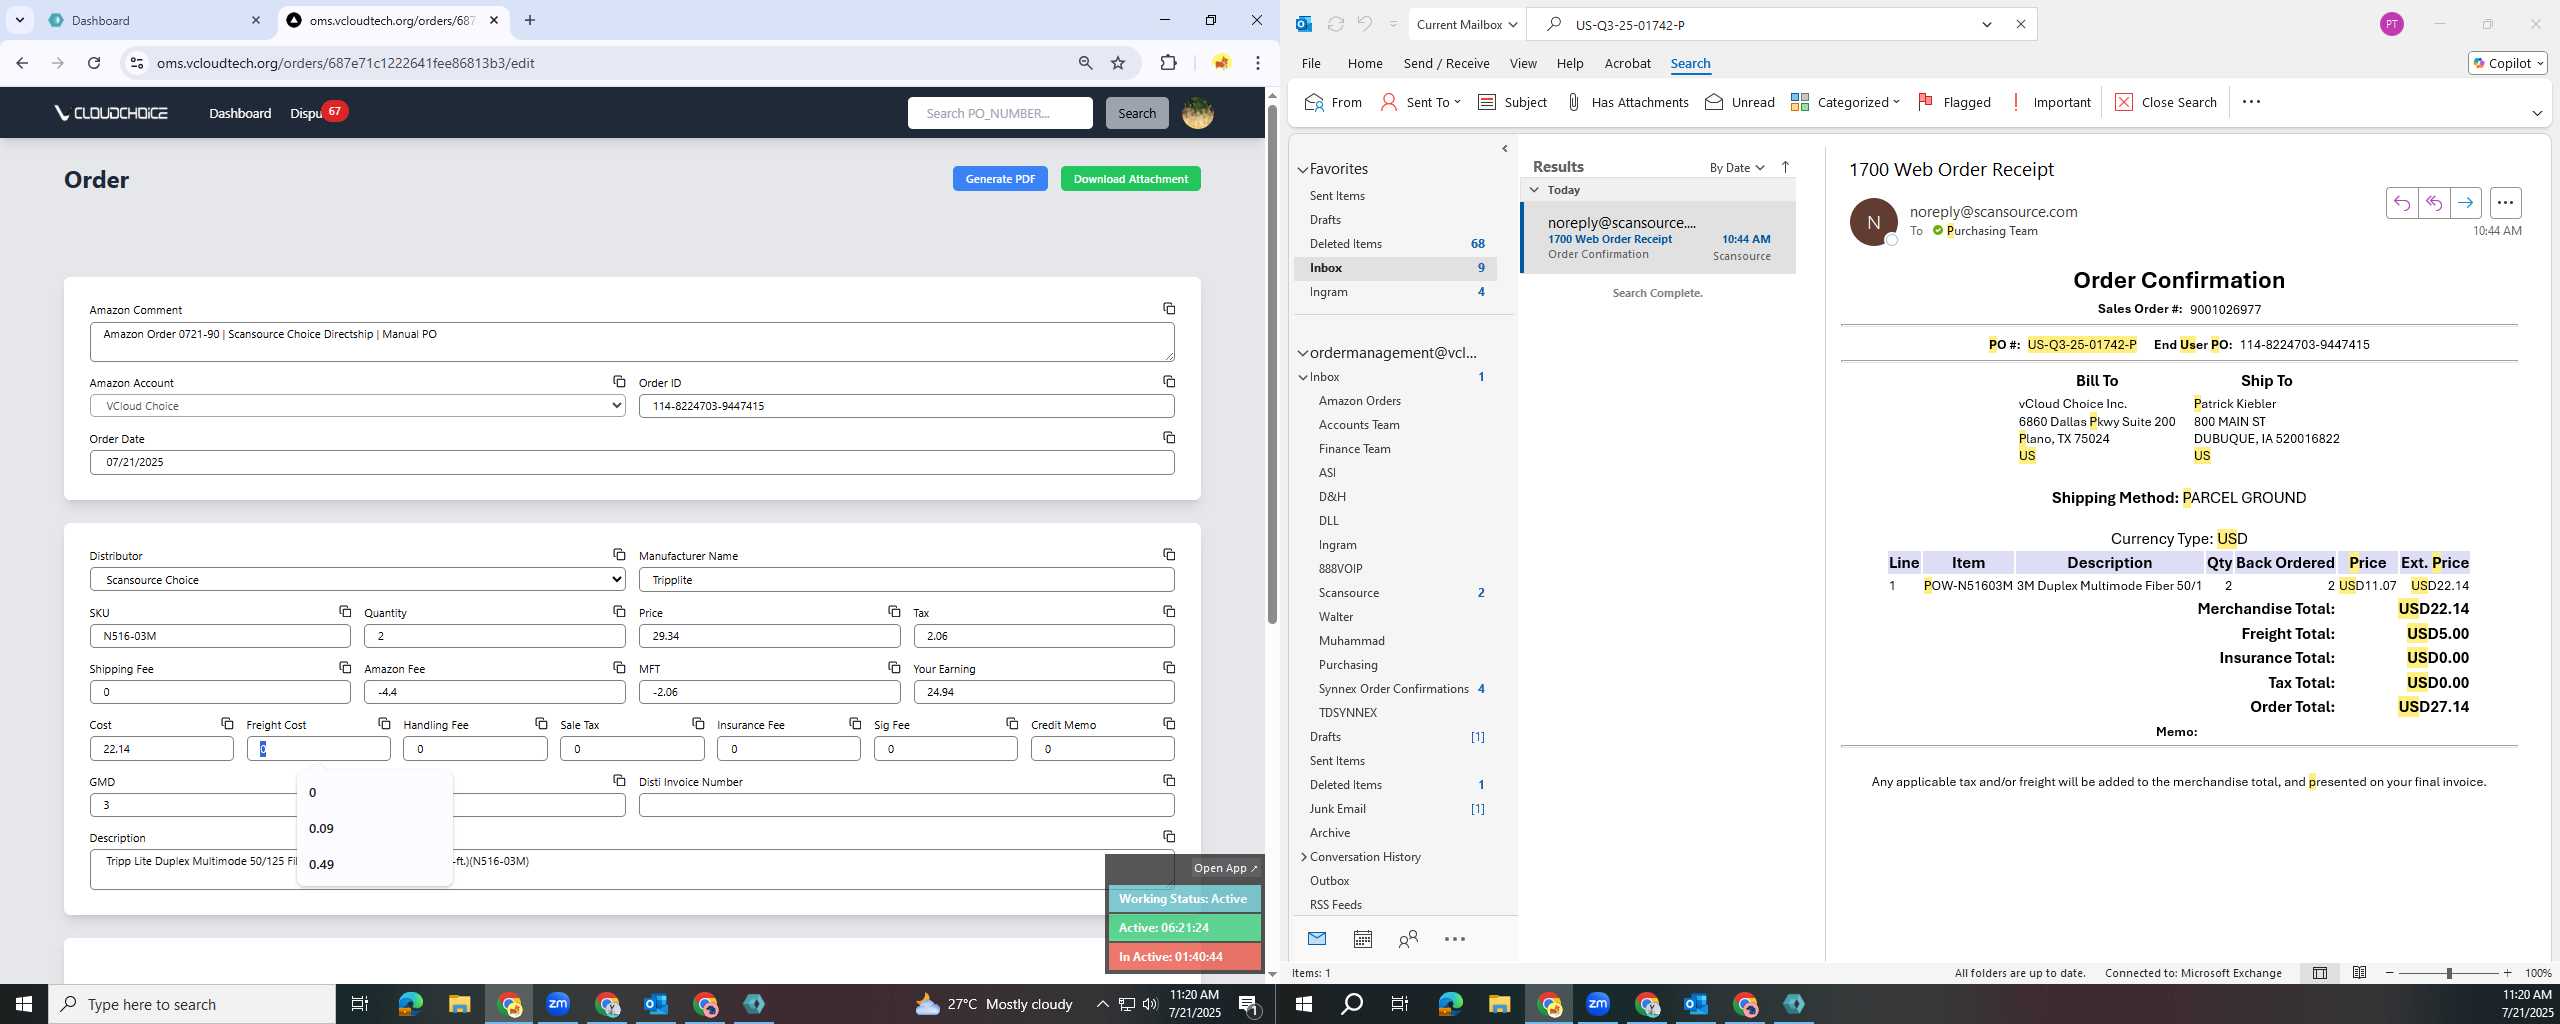Change results sort By Date dropdown
2560x1024 pixels.
(x=1737, y=167)
